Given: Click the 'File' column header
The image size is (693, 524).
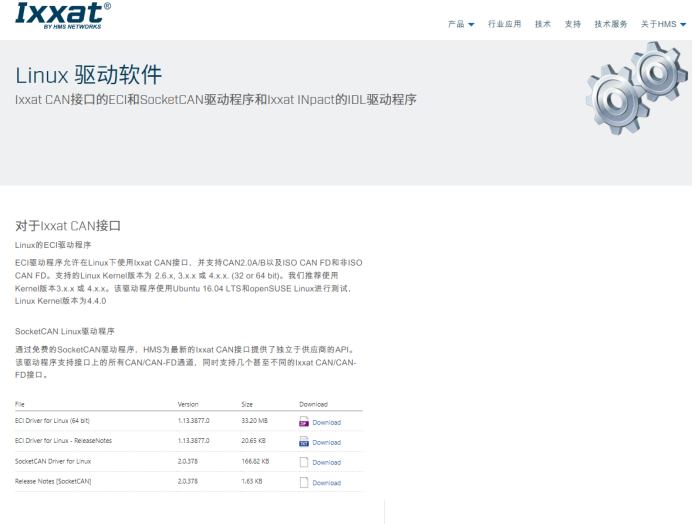Looking at the screenshot, I should click(20, 404).
